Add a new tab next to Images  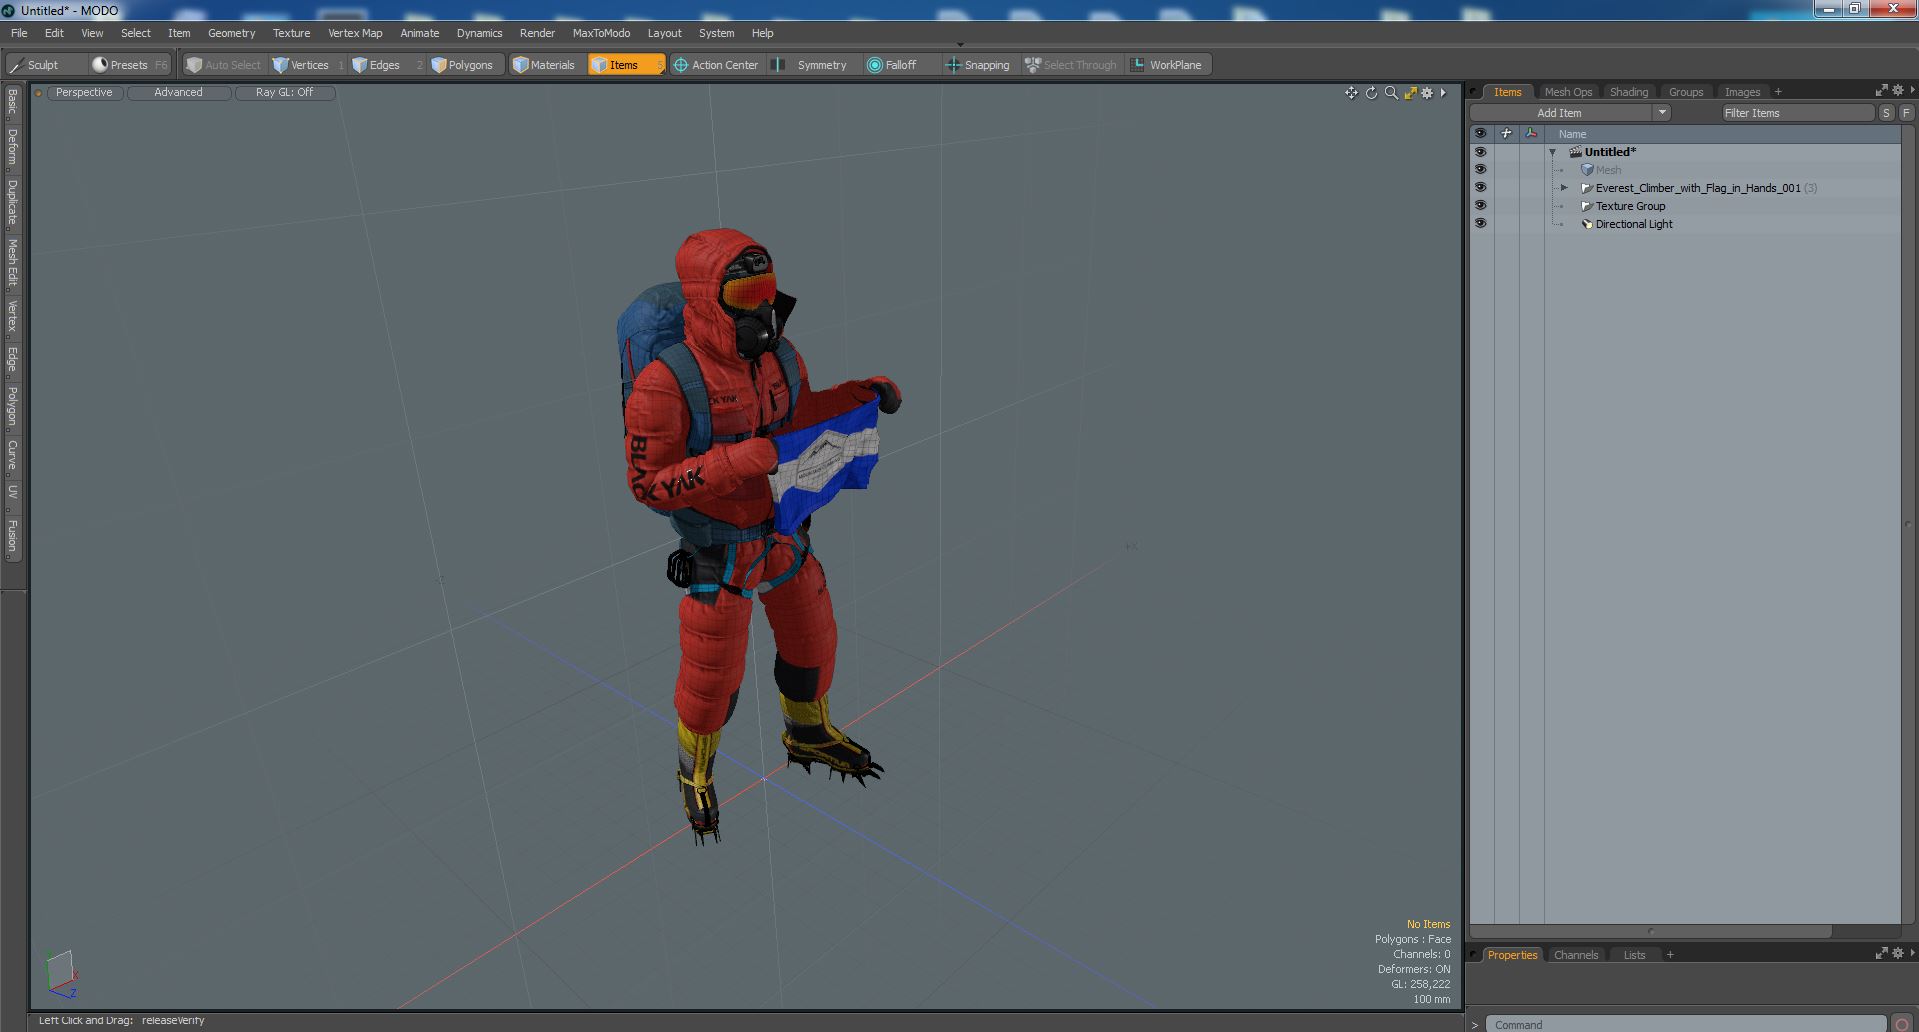1778,92
